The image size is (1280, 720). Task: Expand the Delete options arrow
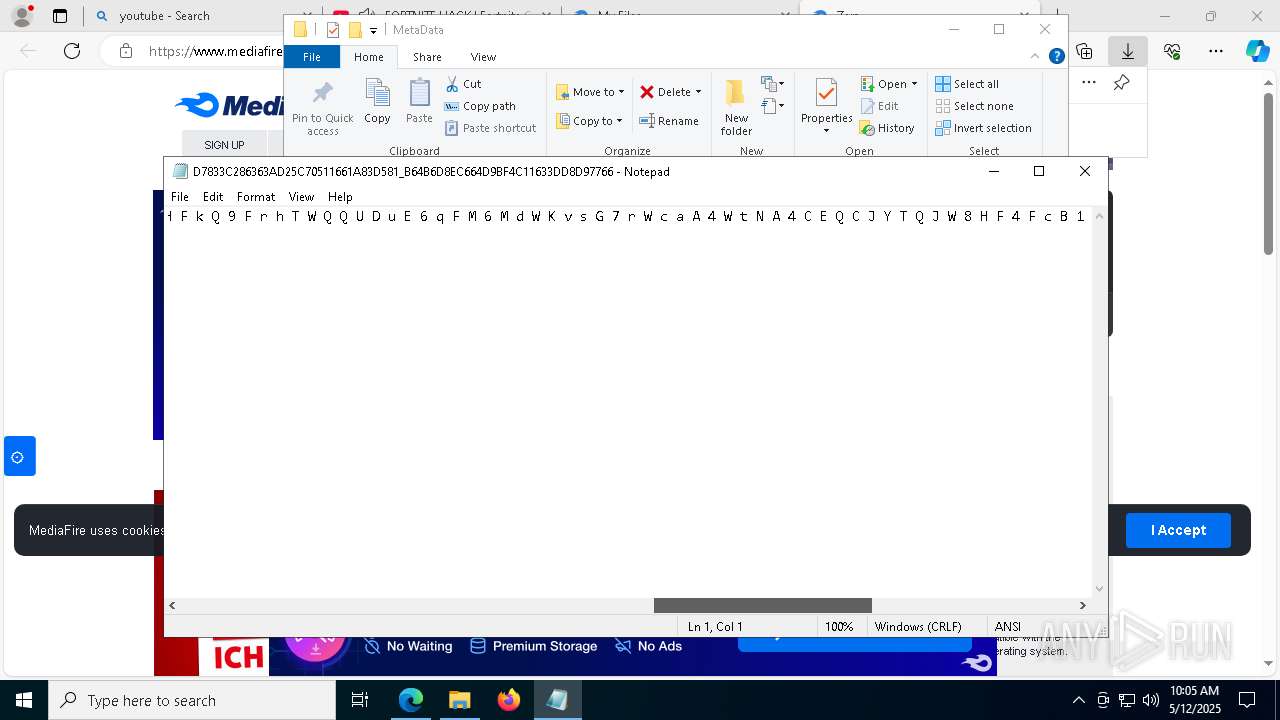pos(698,92)
